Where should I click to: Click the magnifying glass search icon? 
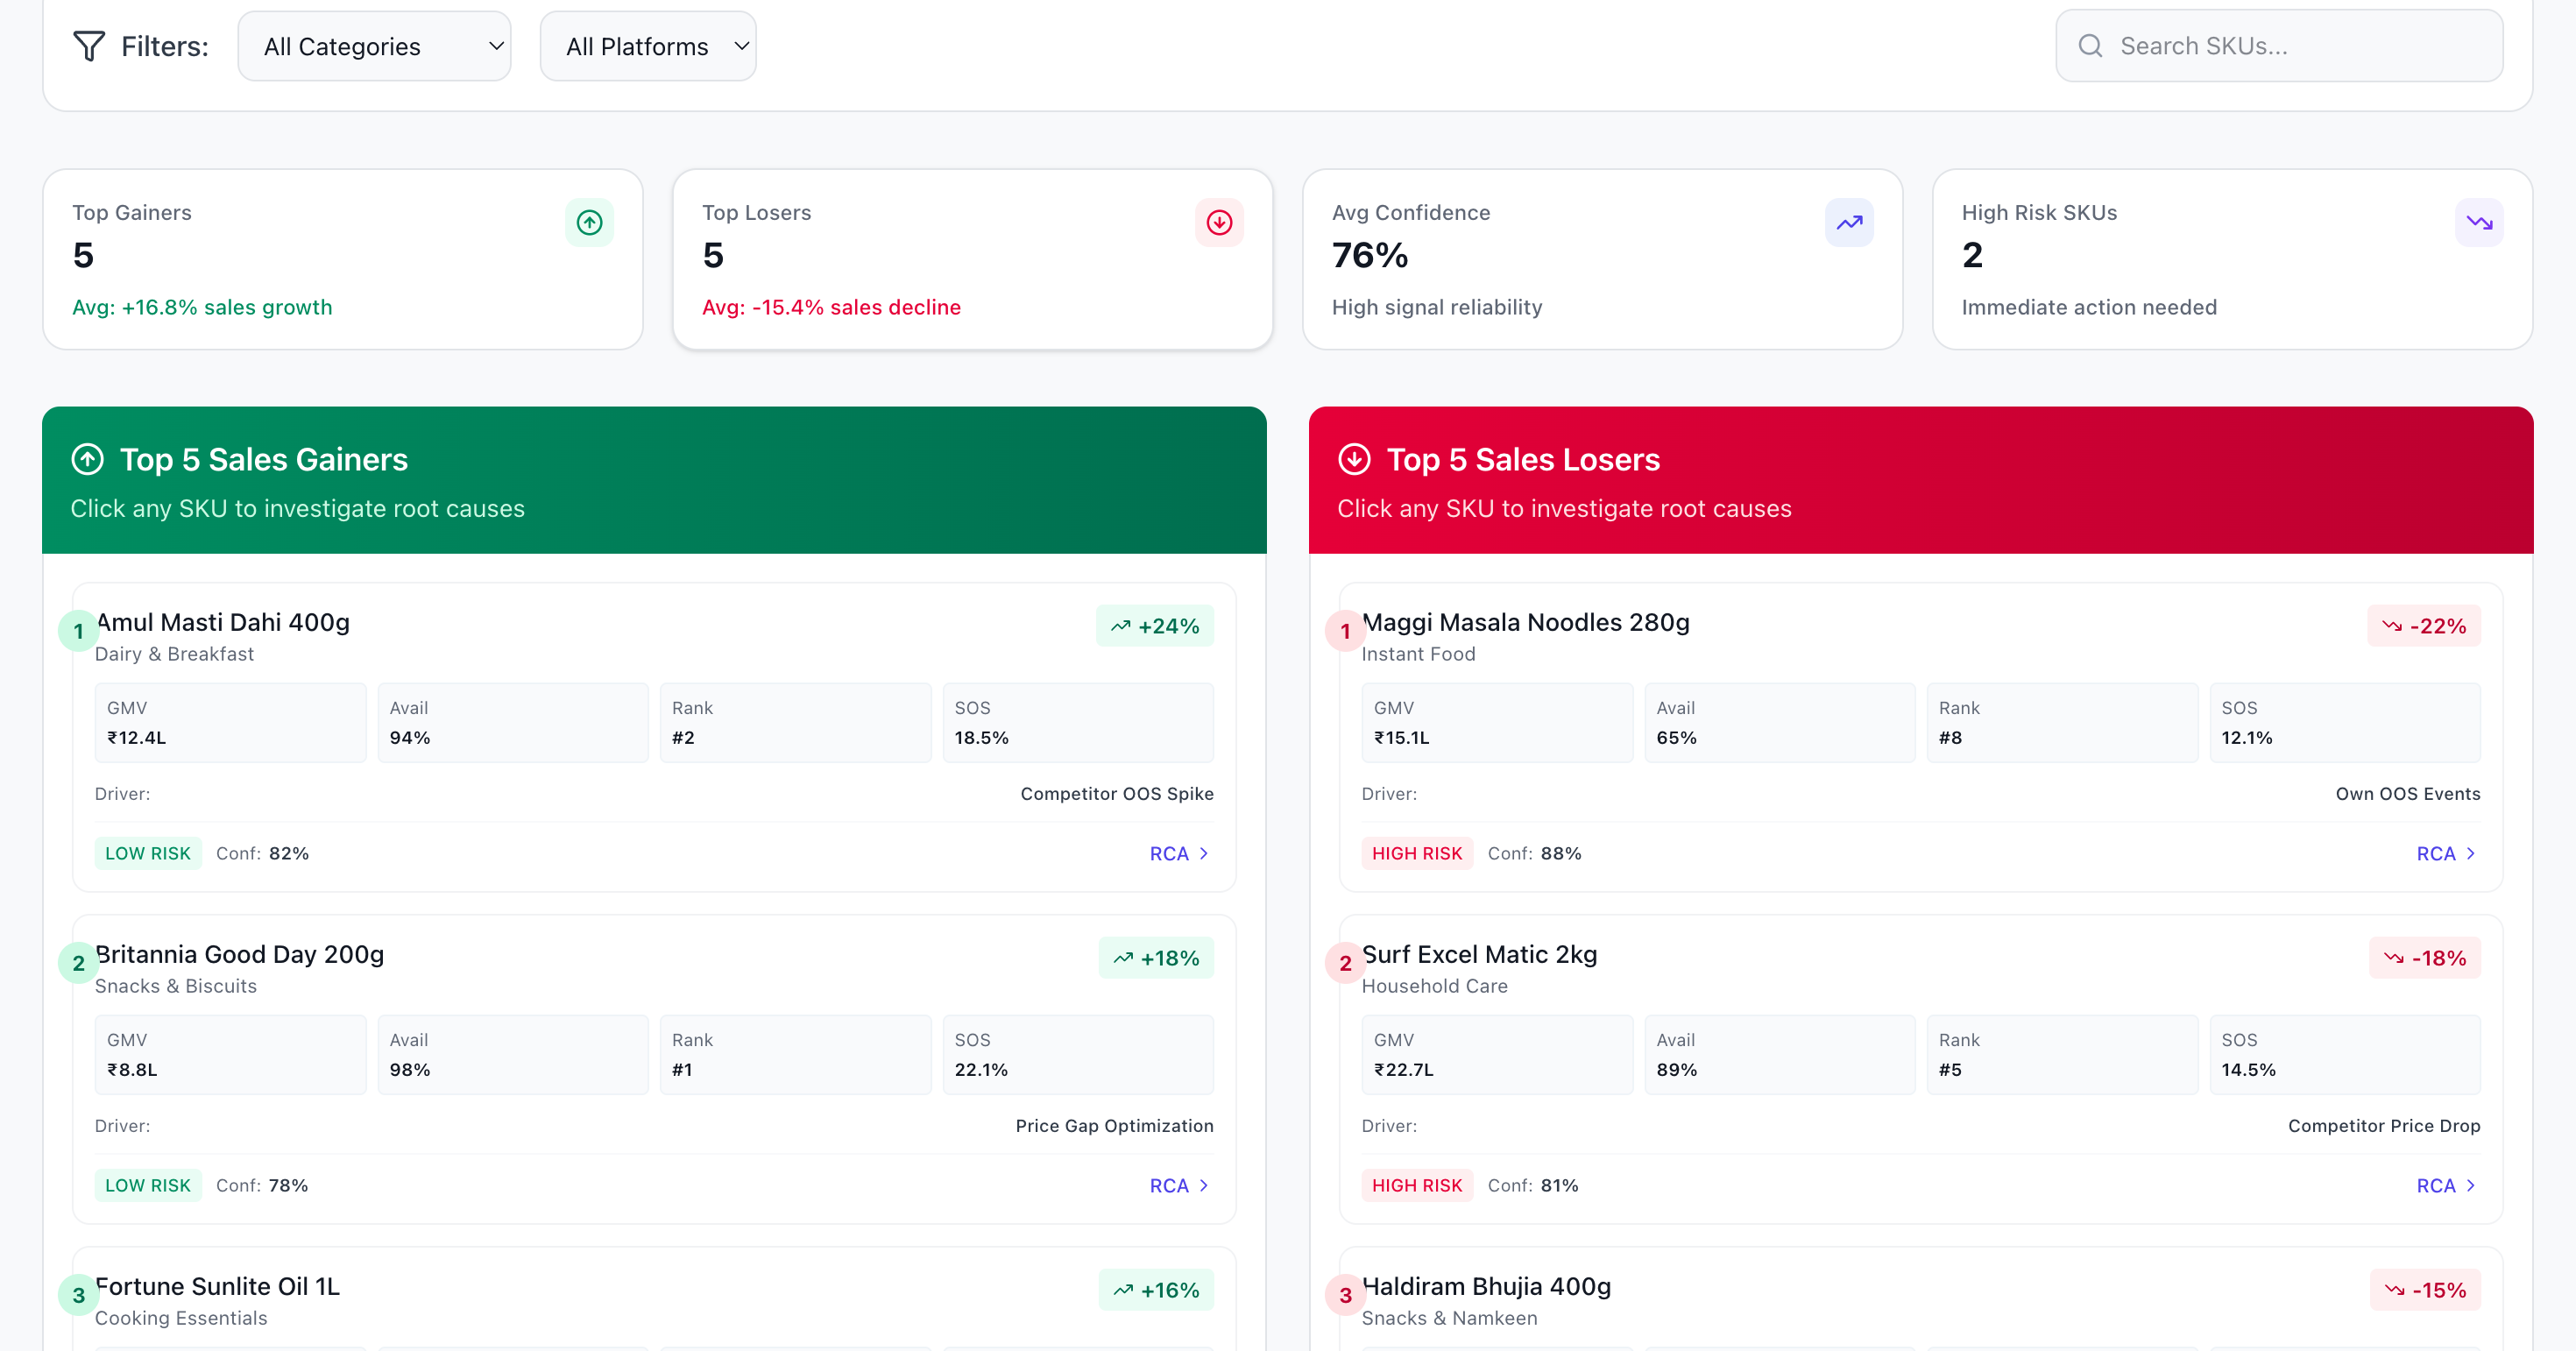coord(2090,46)
